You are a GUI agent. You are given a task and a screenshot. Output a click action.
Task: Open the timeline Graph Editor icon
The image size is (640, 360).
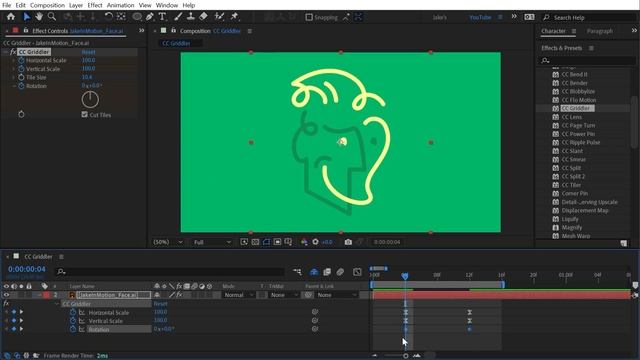(x=357, y=271)
